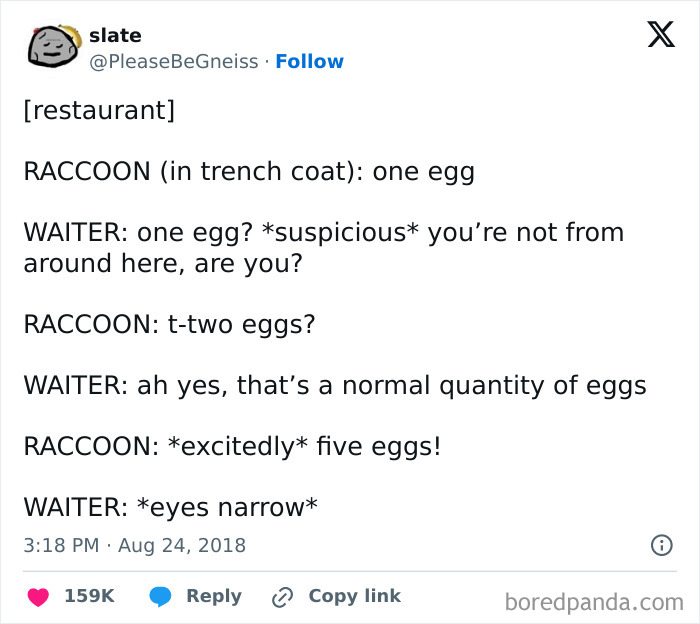Click the "WAITER: *eyes narrow*" line
Screen dimensions: 700x624
click(170, 507)
